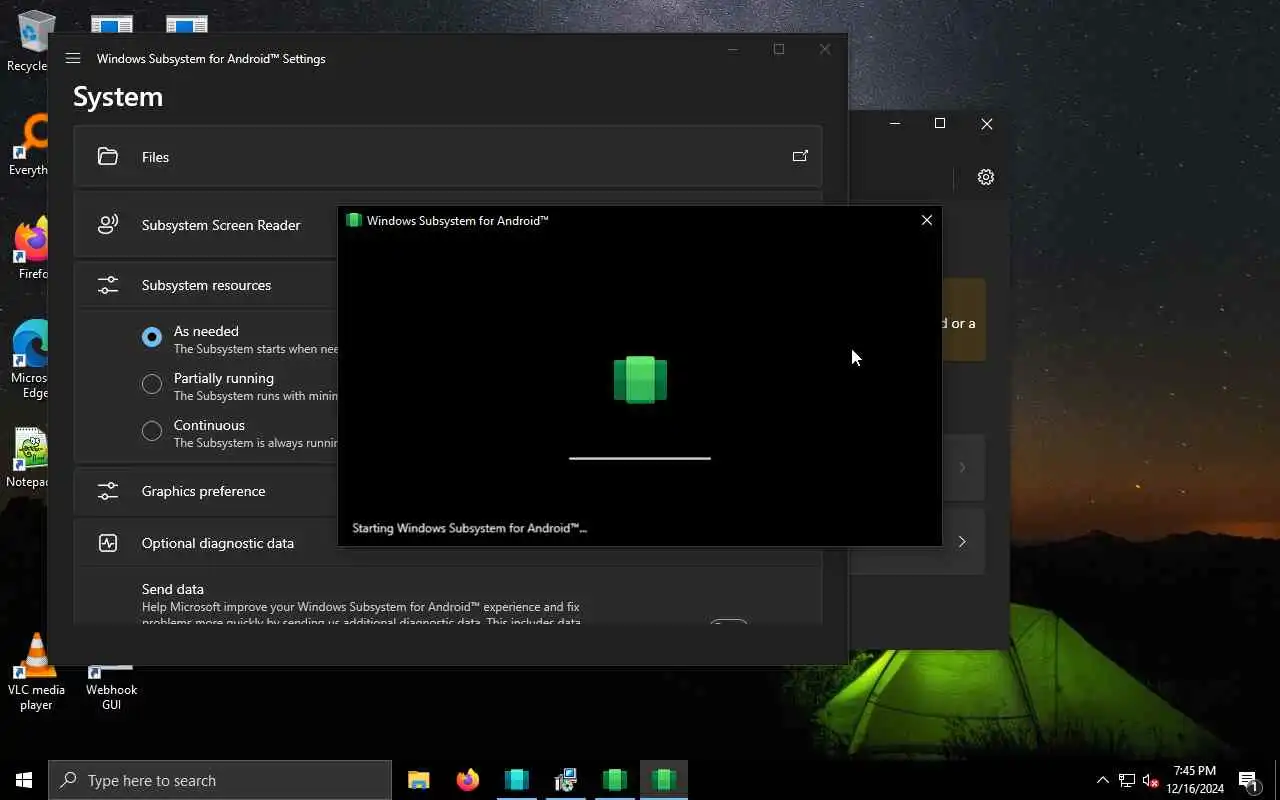Click the taskbar search box
The width and height of the screenshot is (1280, 800).
(220, 780)
